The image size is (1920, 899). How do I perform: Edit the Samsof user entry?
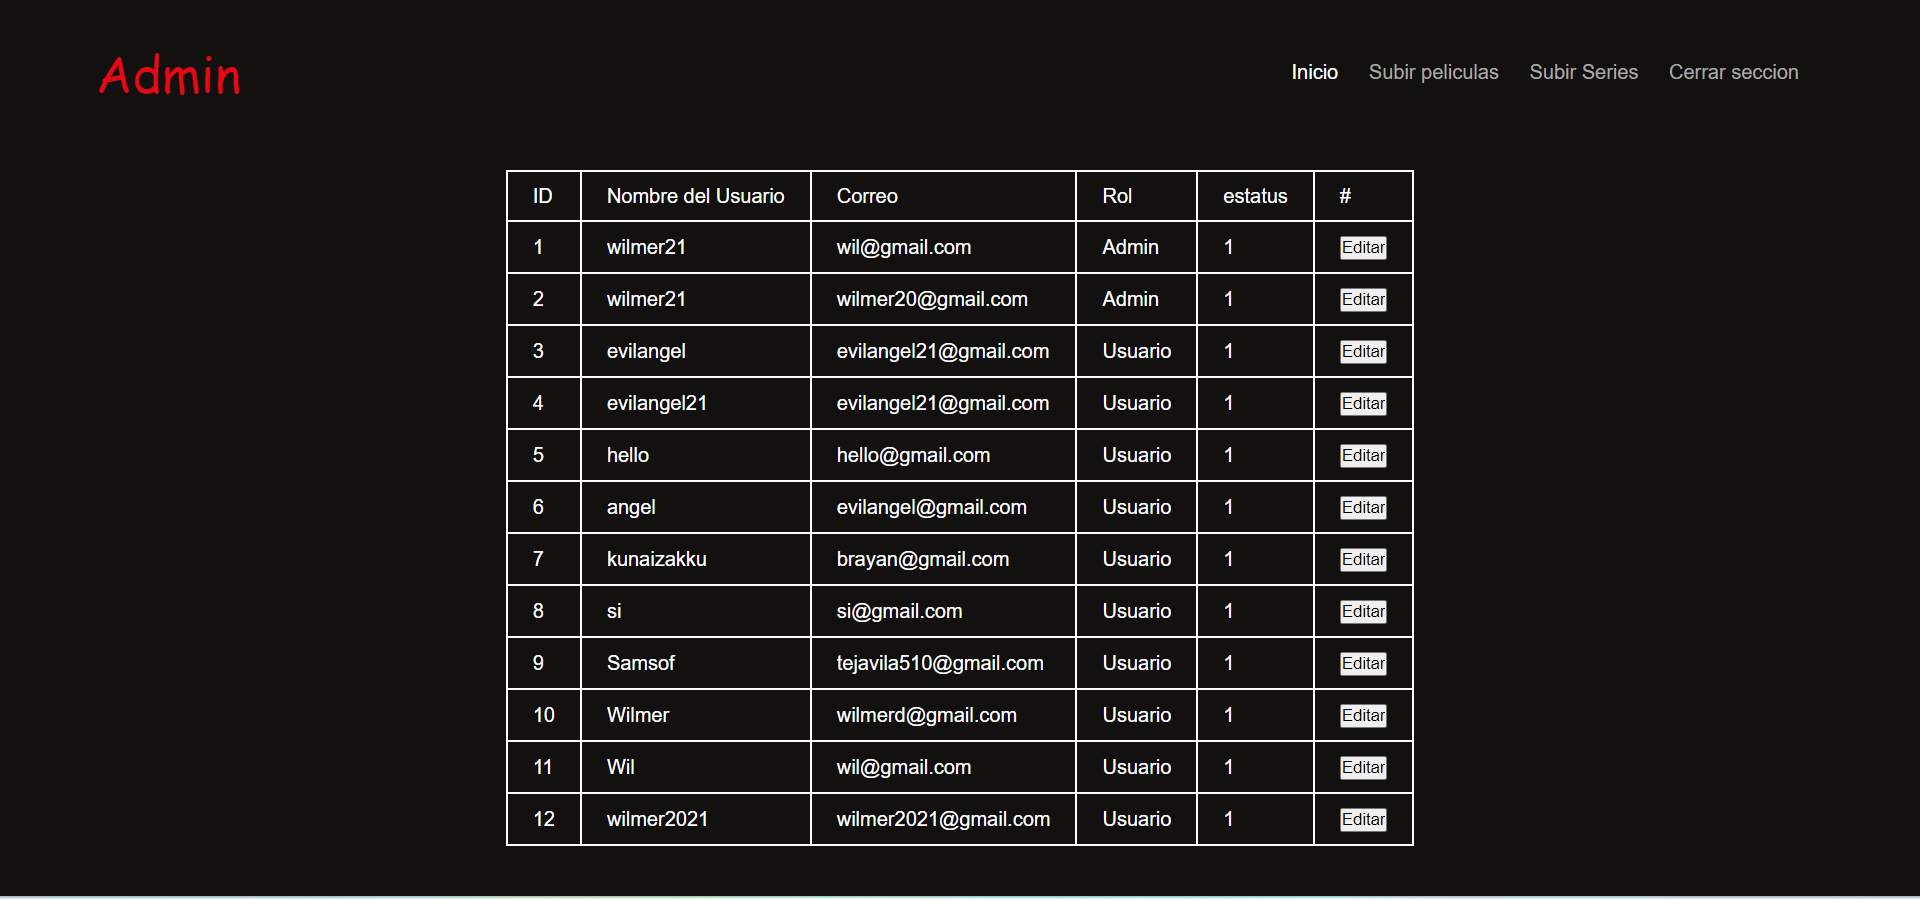(x=1363, y=663)
